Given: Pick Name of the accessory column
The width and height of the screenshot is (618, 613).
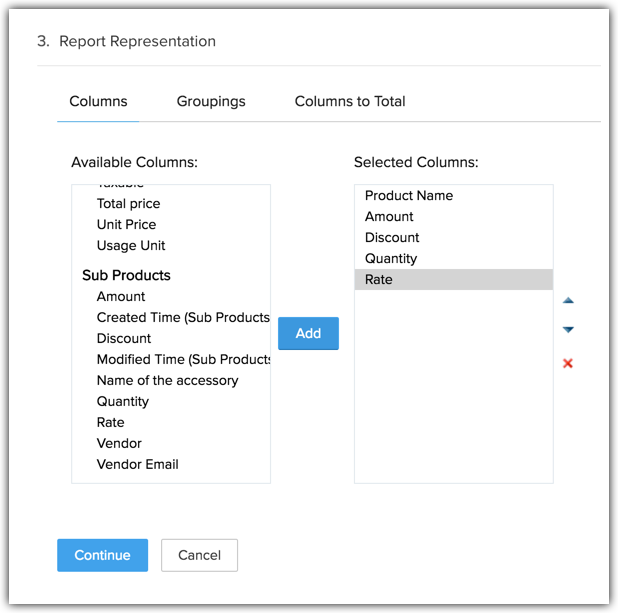Looking at the screenshot, I should (167, 380).
